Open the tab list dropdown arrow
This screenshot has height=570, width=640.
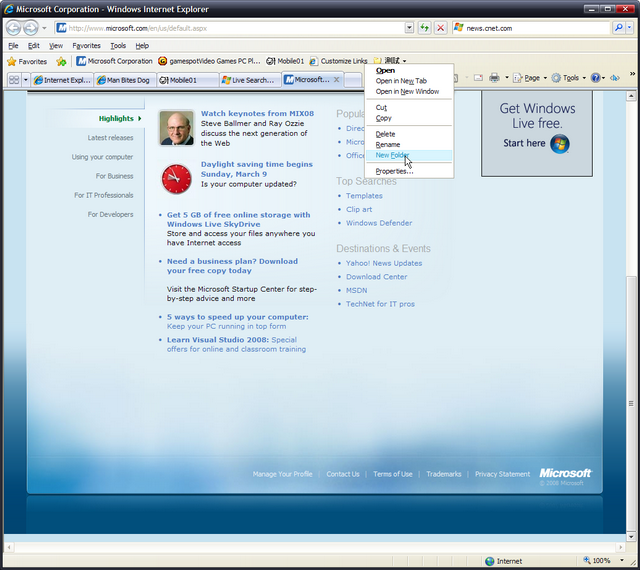point(26,80)
